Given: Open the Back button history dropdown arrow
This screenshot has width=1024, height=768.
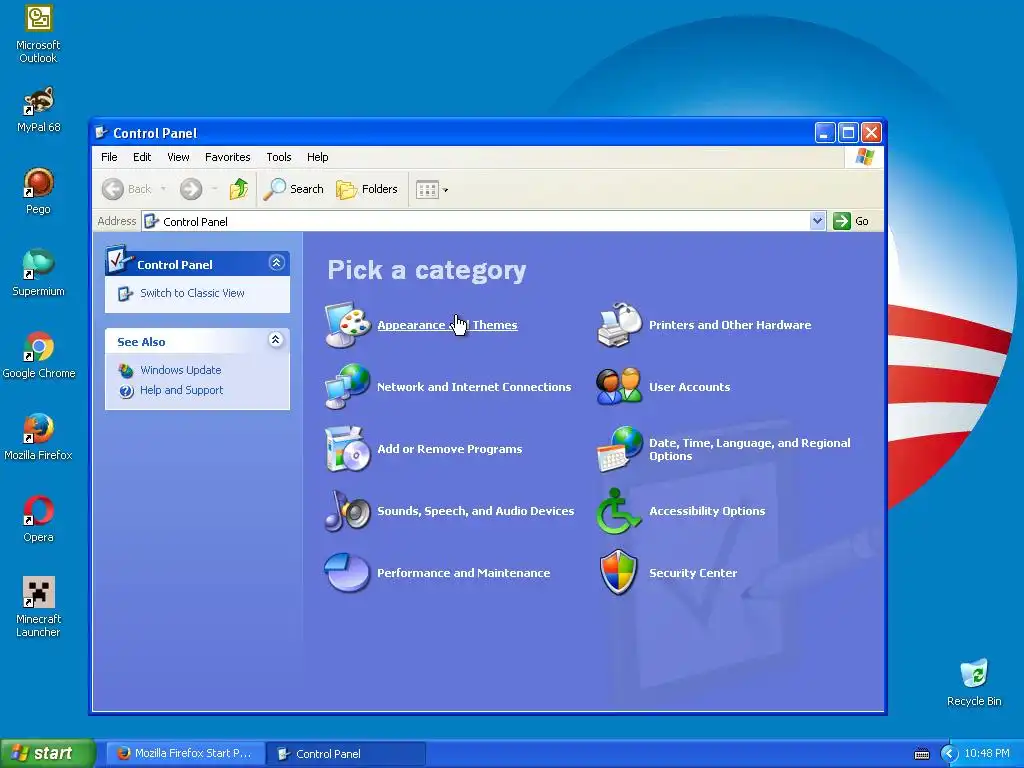Looking at the screenshot, I should click(x=163, y=189).
